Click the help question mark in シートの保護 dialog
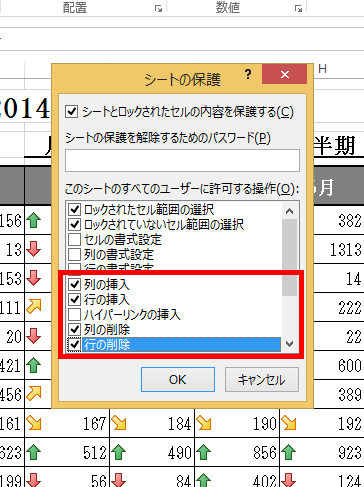Screen dimensions: 364x487 tap(248, 74)
